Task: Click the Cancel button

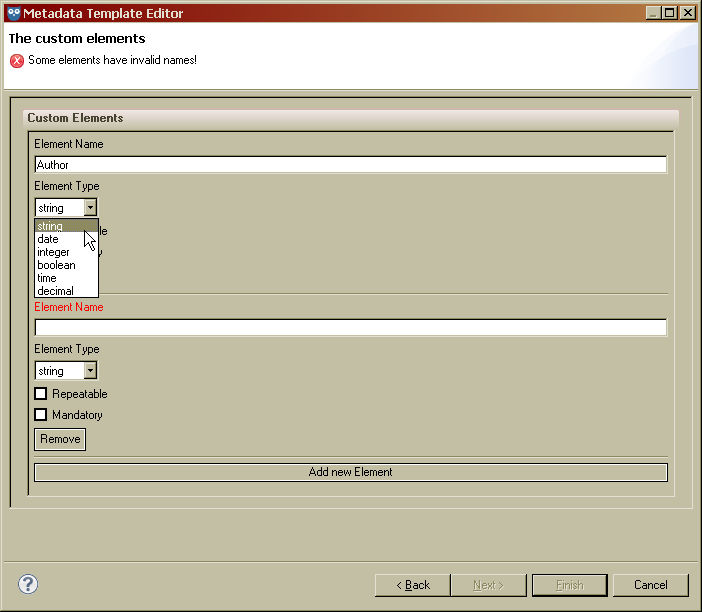Action: 650,585
